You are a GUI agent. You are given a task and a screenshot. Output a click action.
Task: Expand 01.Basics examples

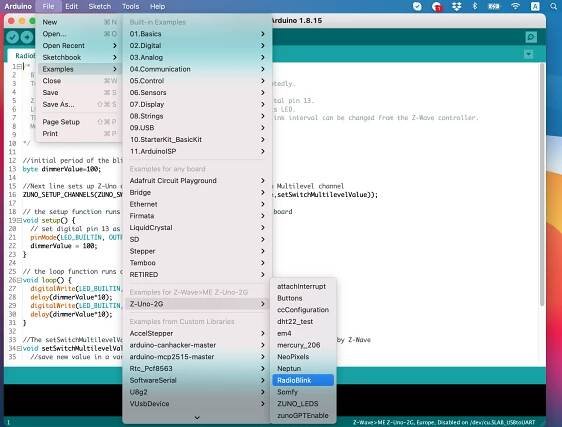pyautogui.click(x=197, y=34)
